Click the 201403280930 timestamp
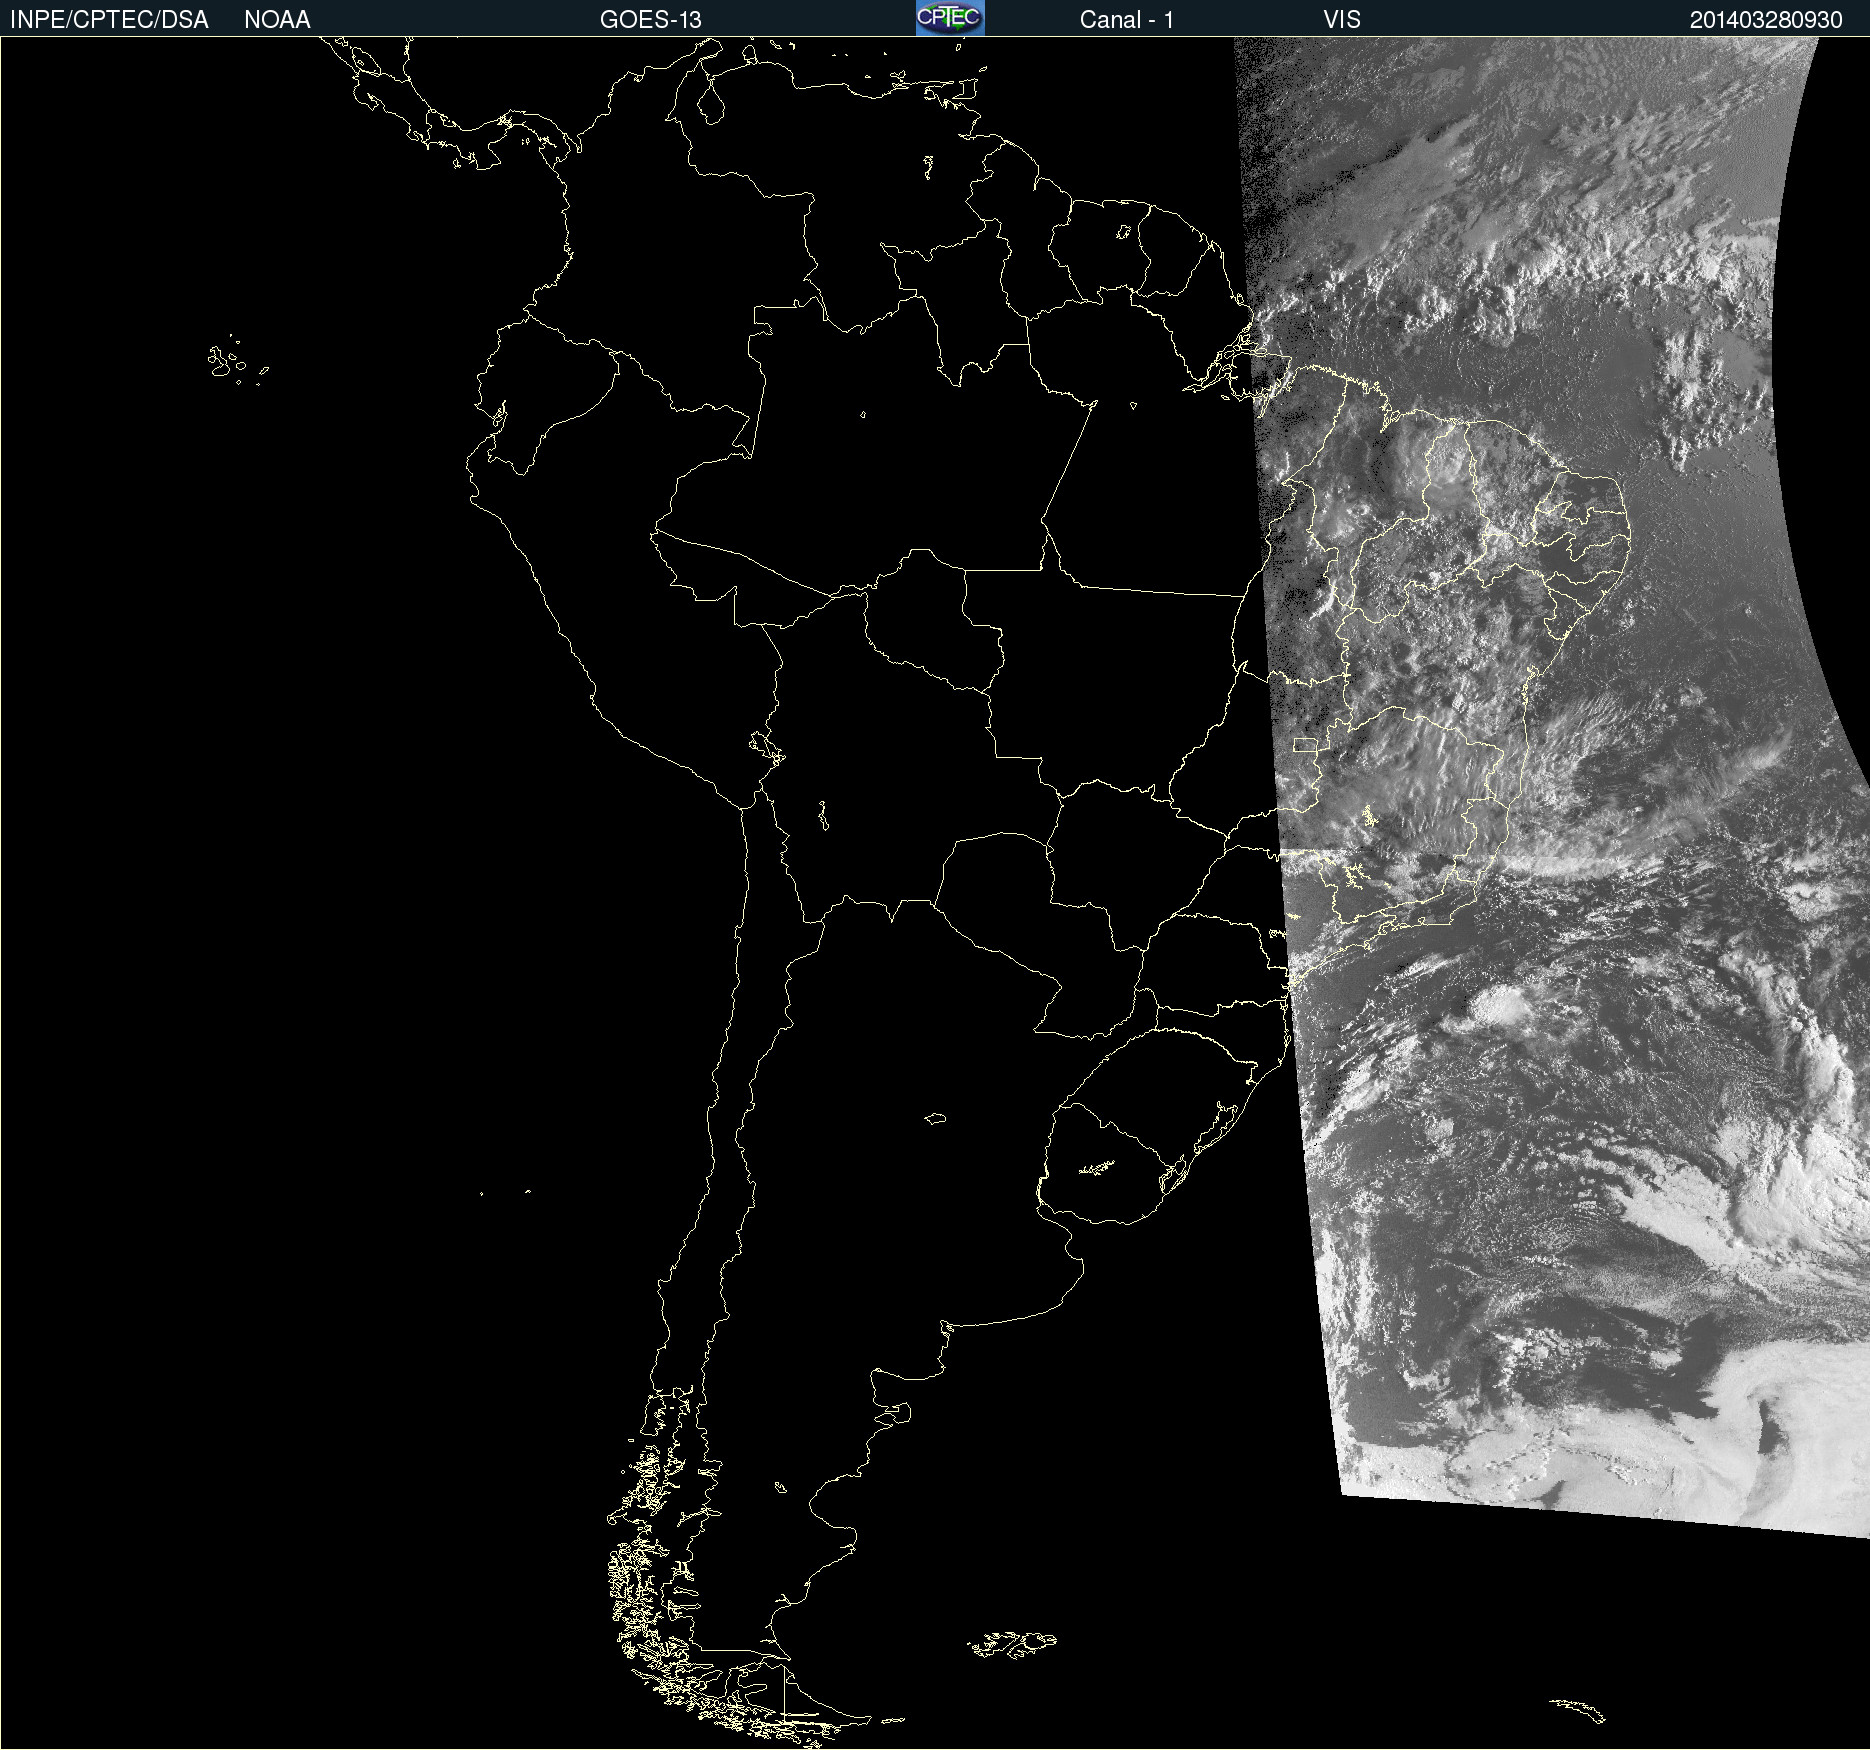Screen dimensions: 1870x1750 tap(1766, 20)
